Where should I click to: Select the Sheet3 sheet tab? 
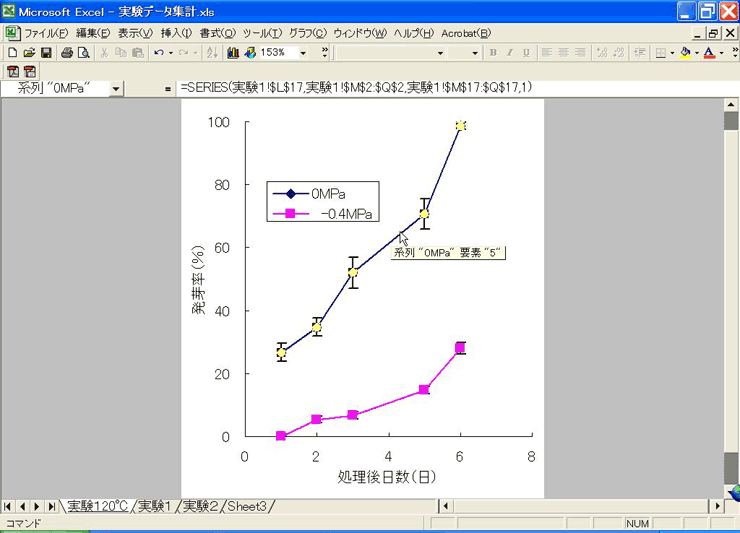click(246, 506)
